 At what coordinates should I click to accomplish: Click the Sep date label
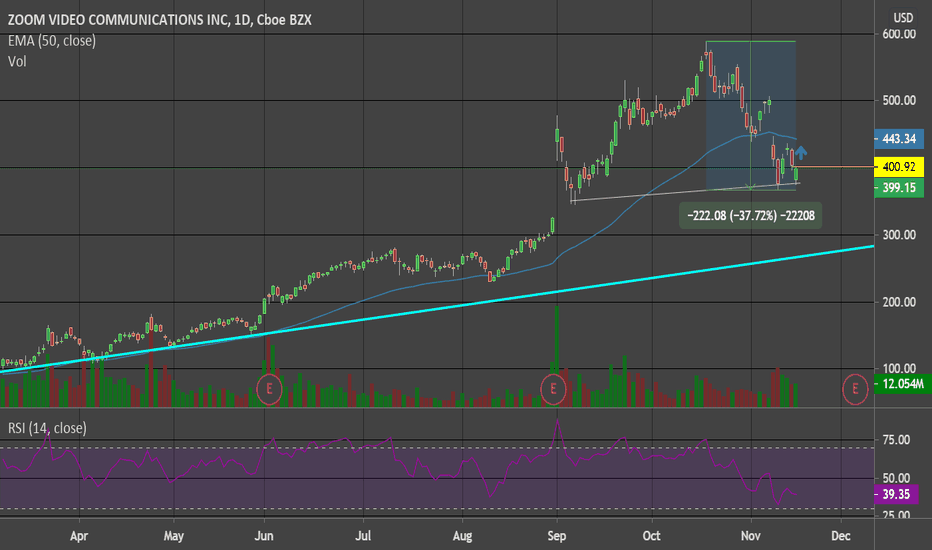tap(556, 536)
